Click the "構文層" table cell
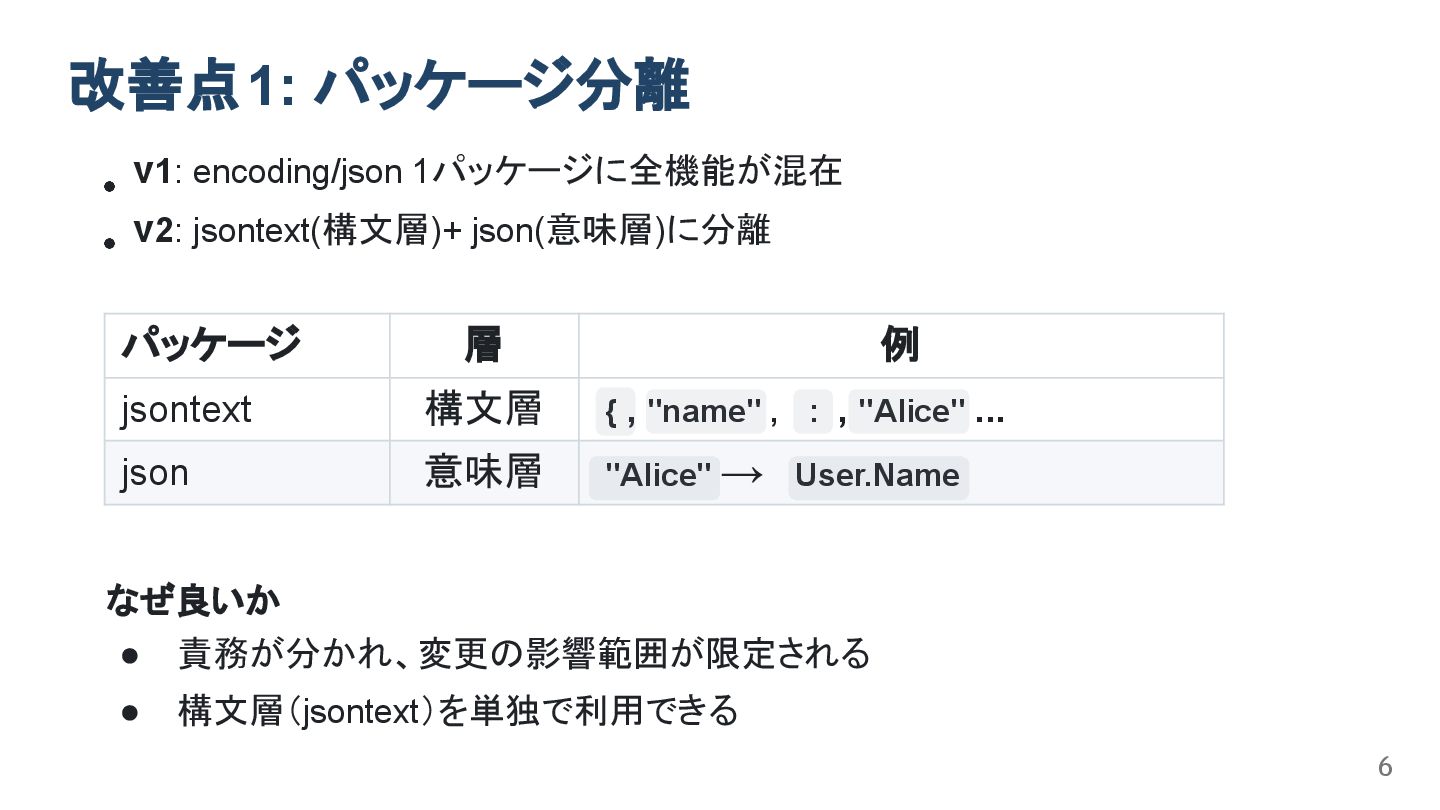1440x810 pixels. (x=483, y=409)
